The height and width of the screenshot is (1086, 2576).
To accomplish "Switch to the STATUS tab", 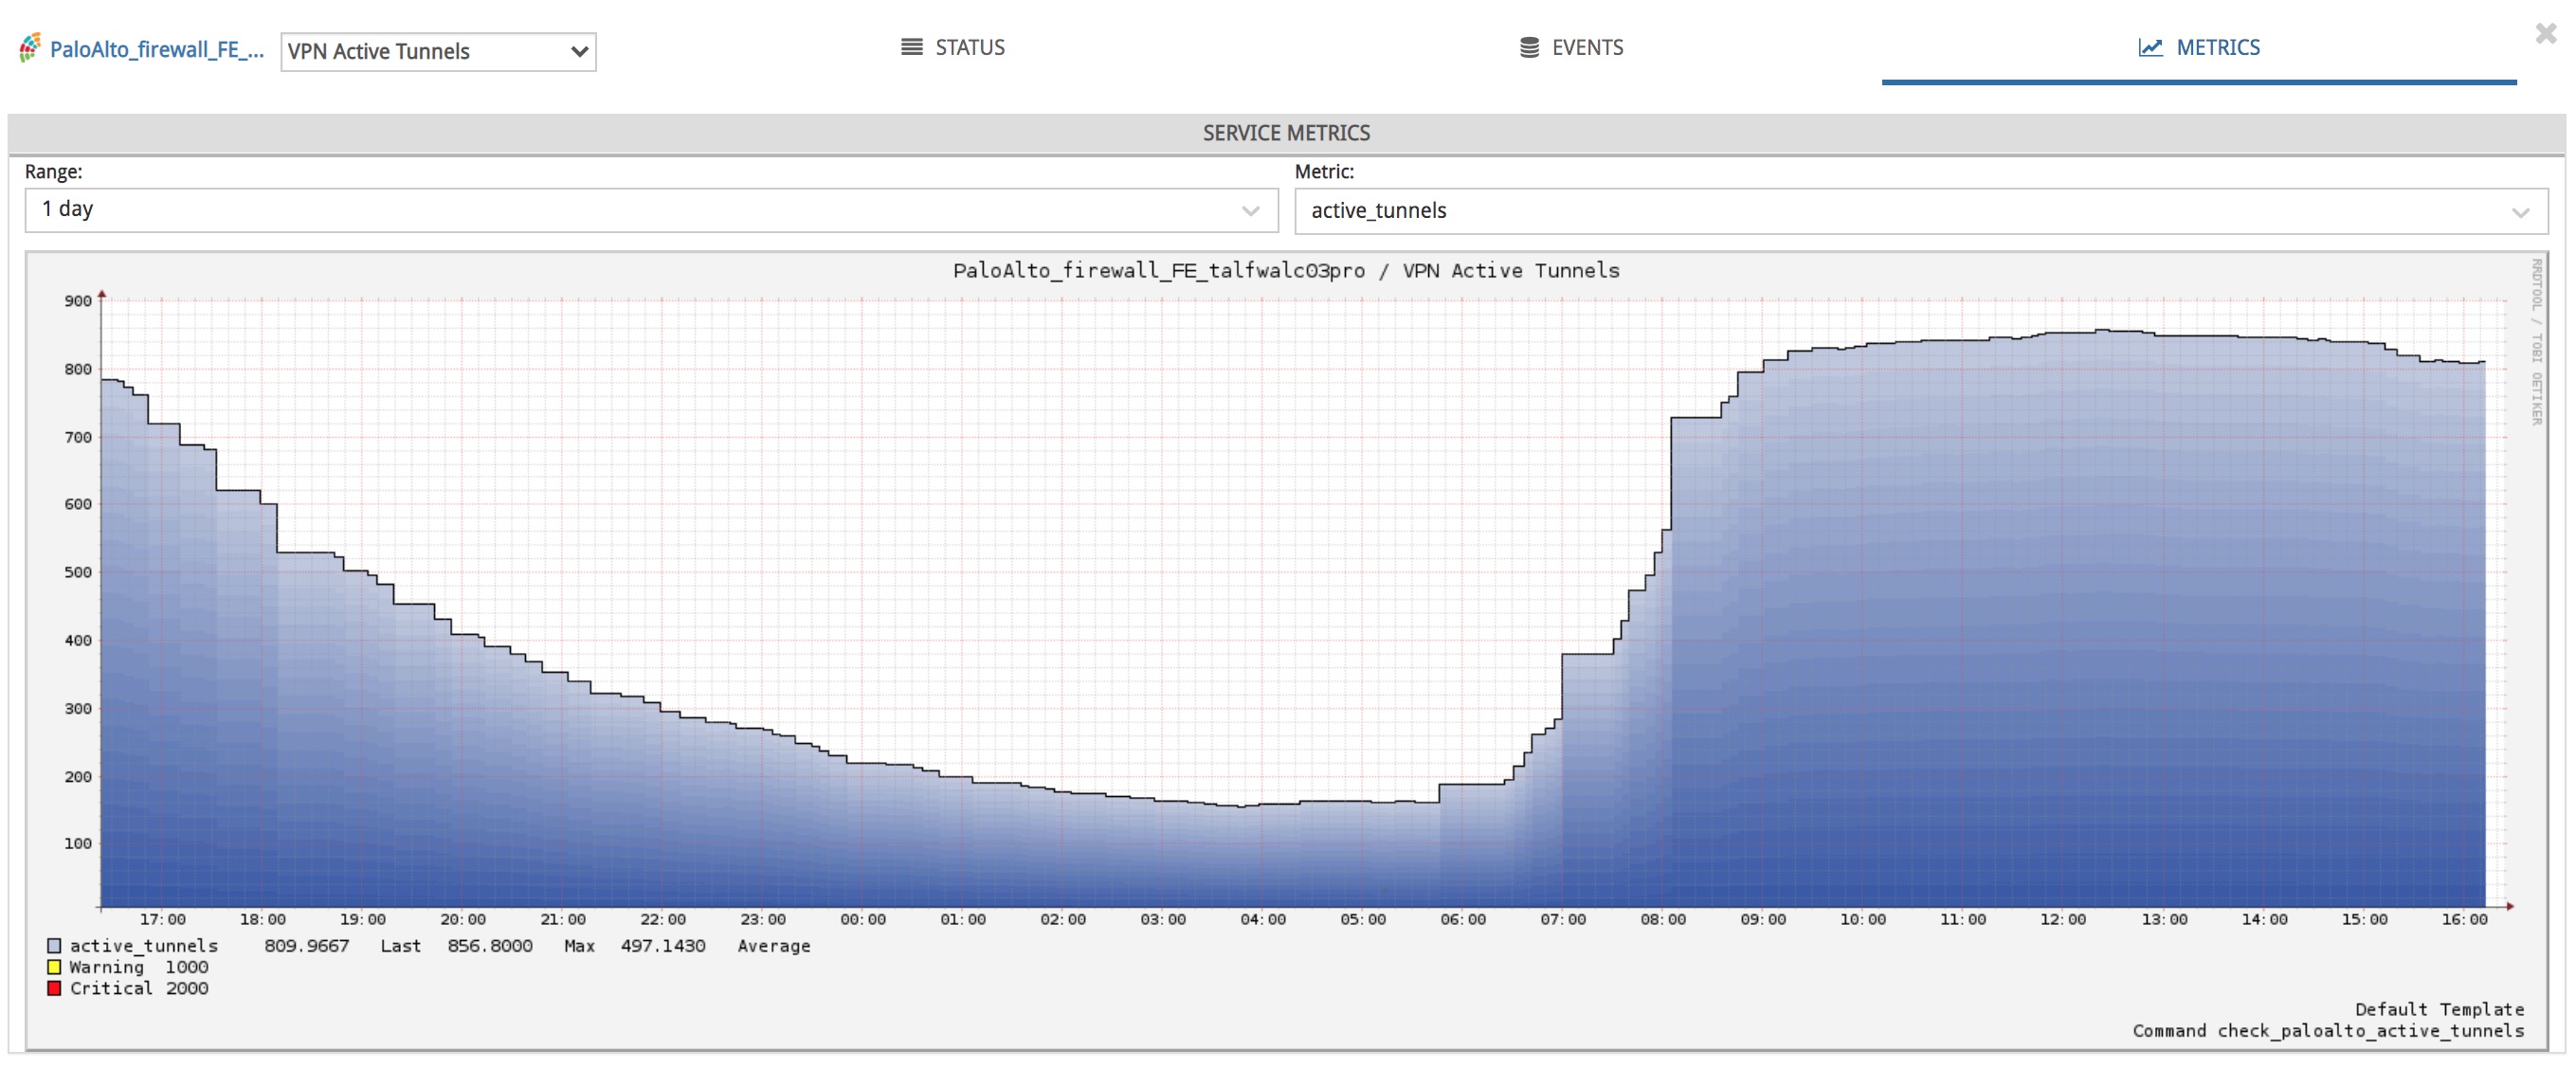I will click(953, 47).
